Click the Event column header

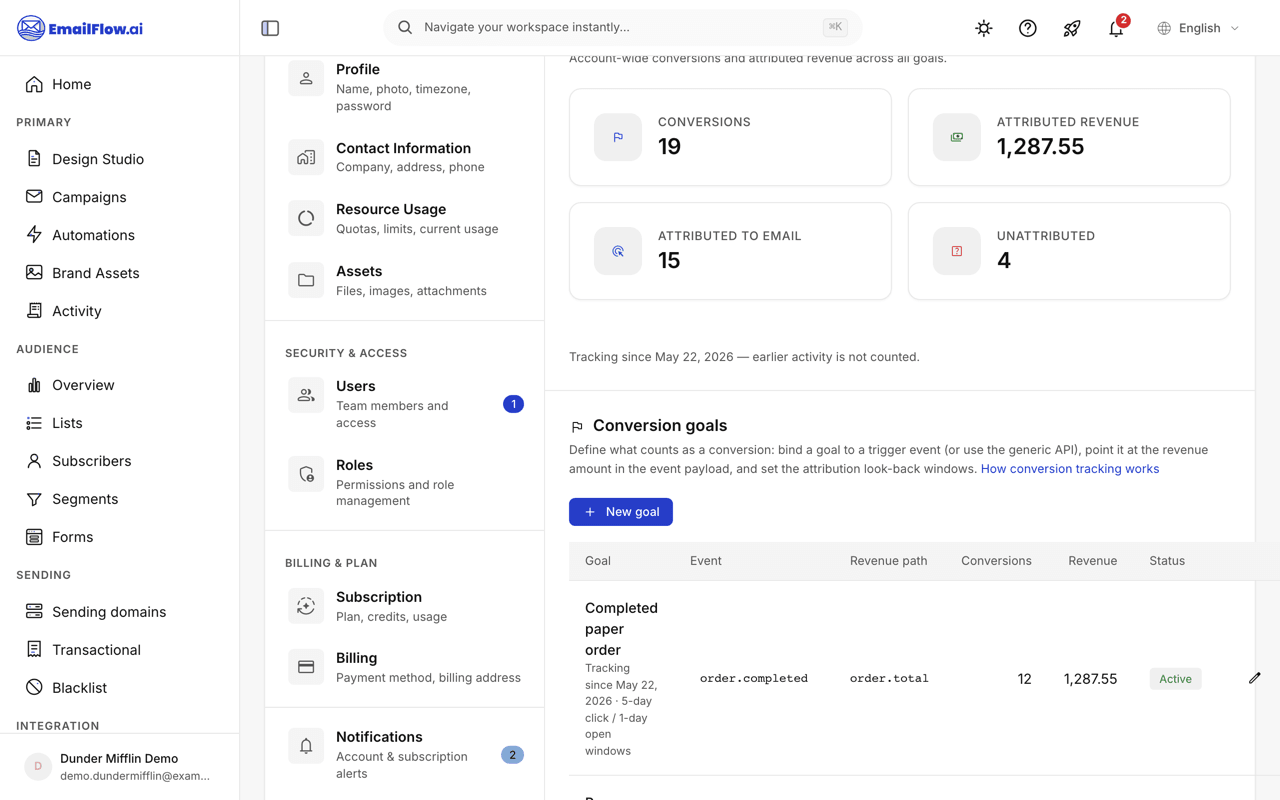click(705, 561)
